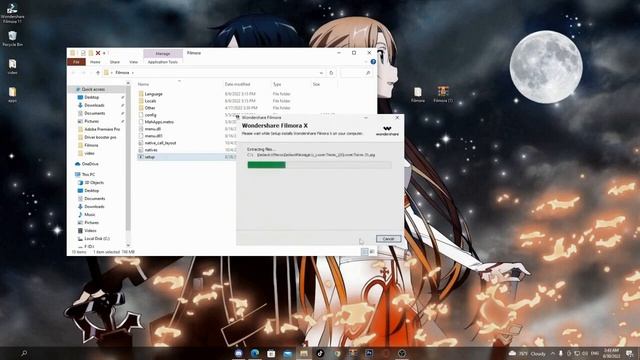Screen dimensions: 640x360
Task: Open Discord from the taskbar
Action: tap(239, 353)
